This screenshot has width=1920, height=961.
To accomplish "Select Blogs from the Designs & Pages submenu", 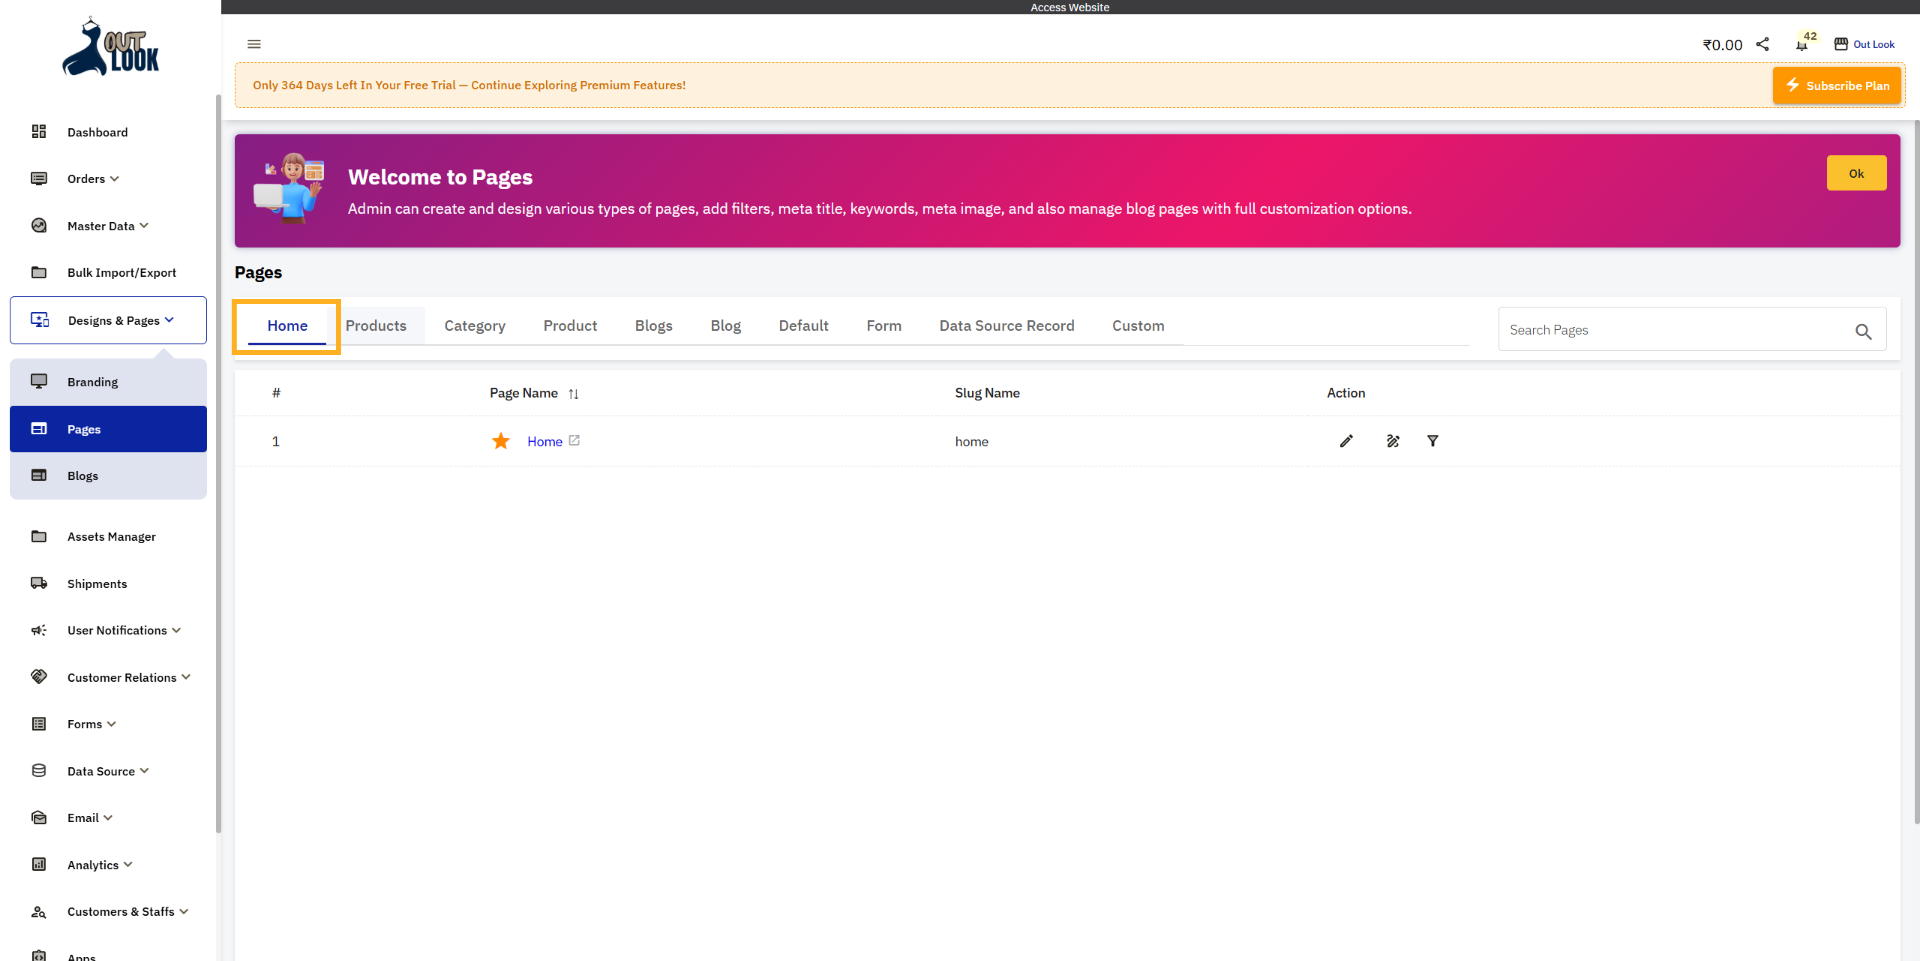I will [x=84, y=475].
